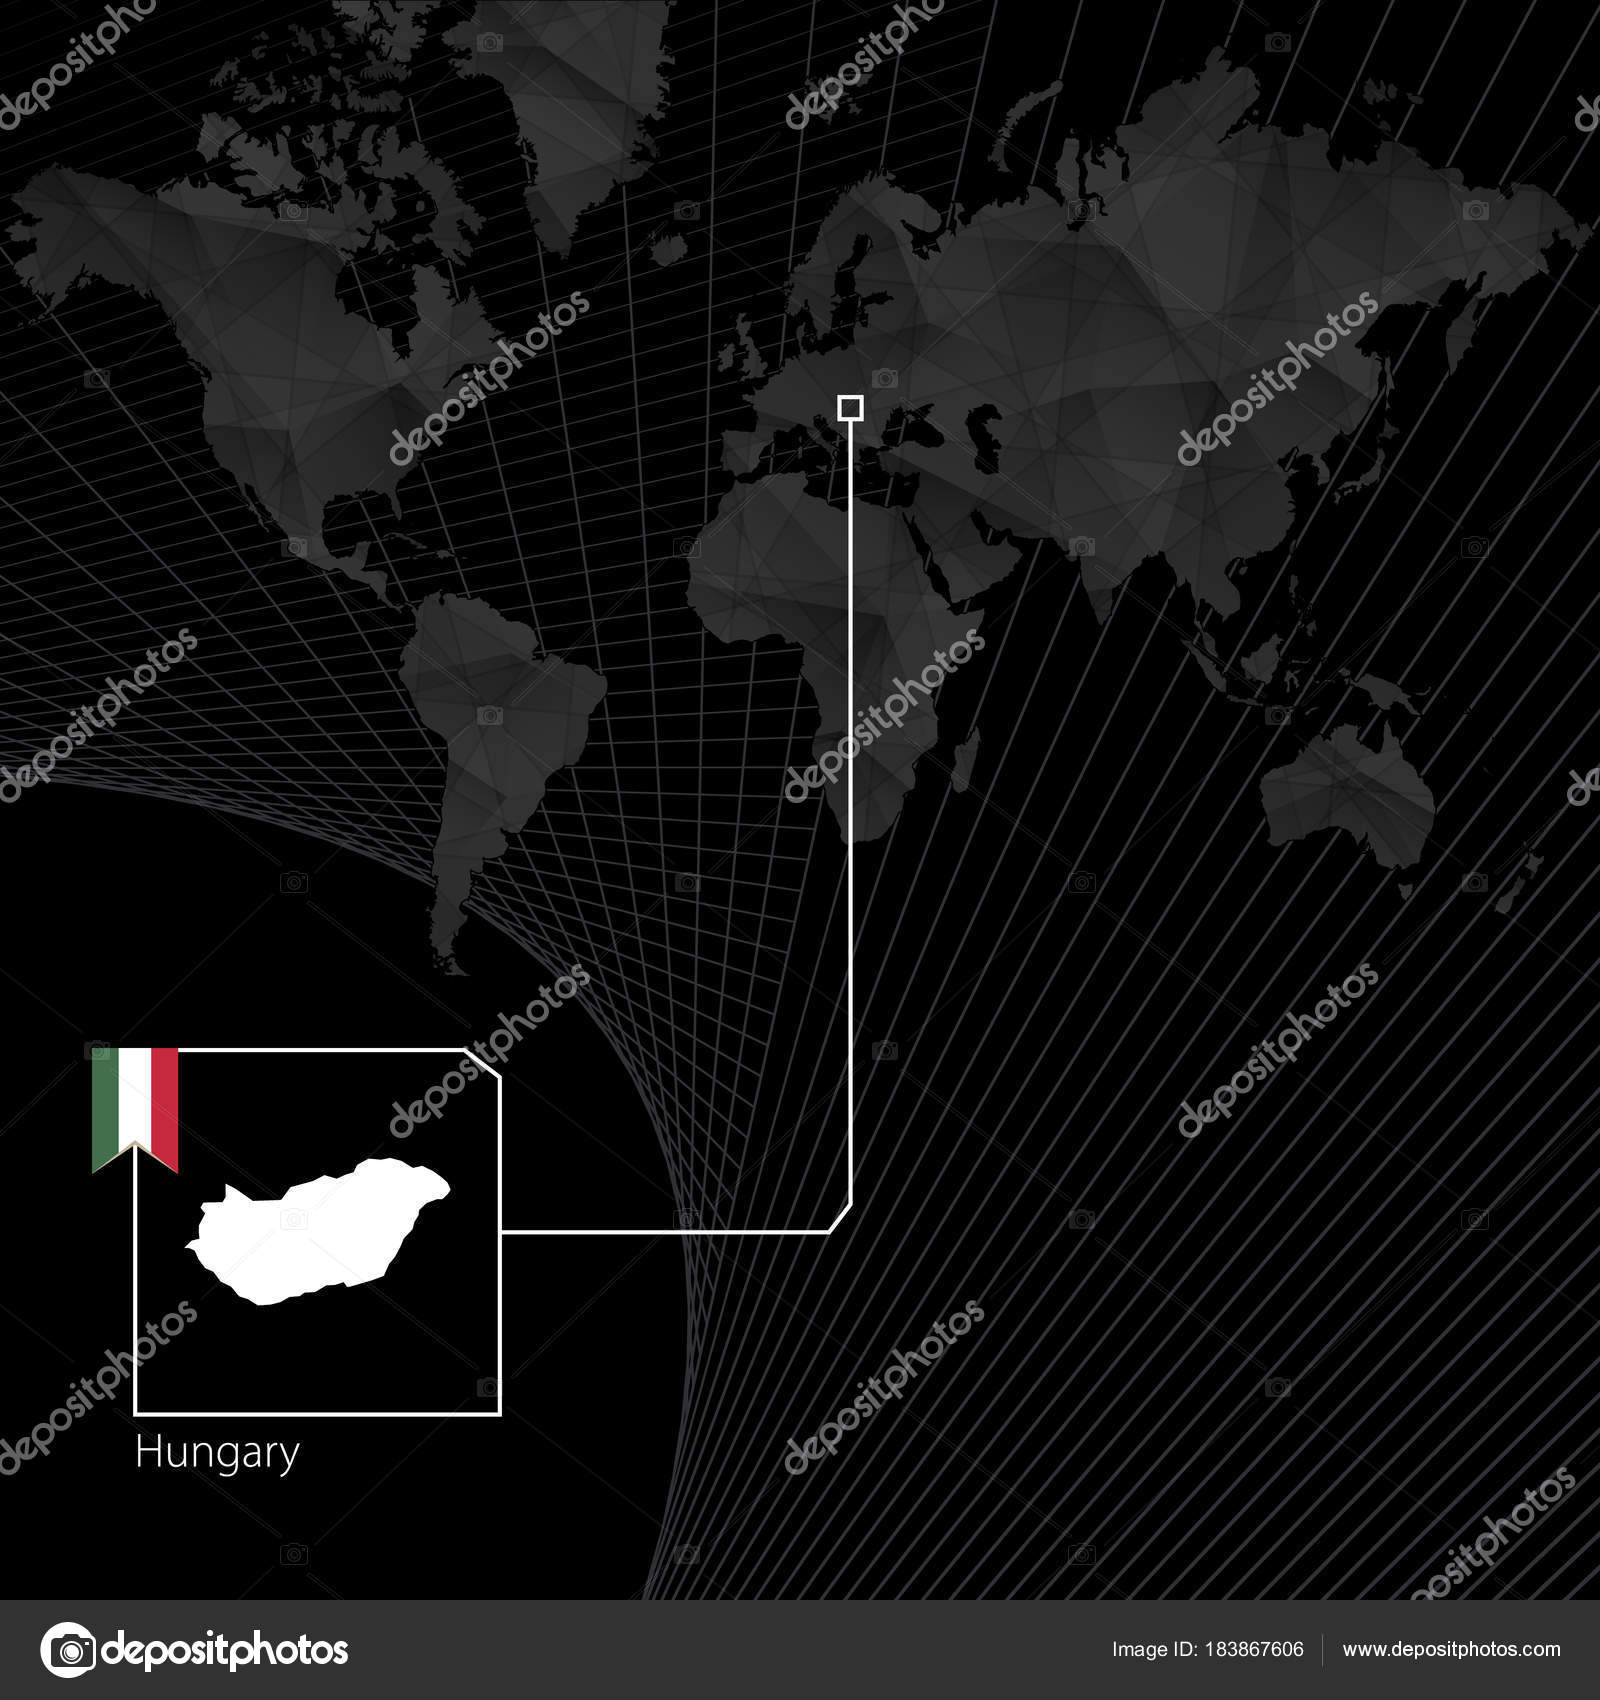Open the www.depositphotos.com link

tap(1451, 1650)
